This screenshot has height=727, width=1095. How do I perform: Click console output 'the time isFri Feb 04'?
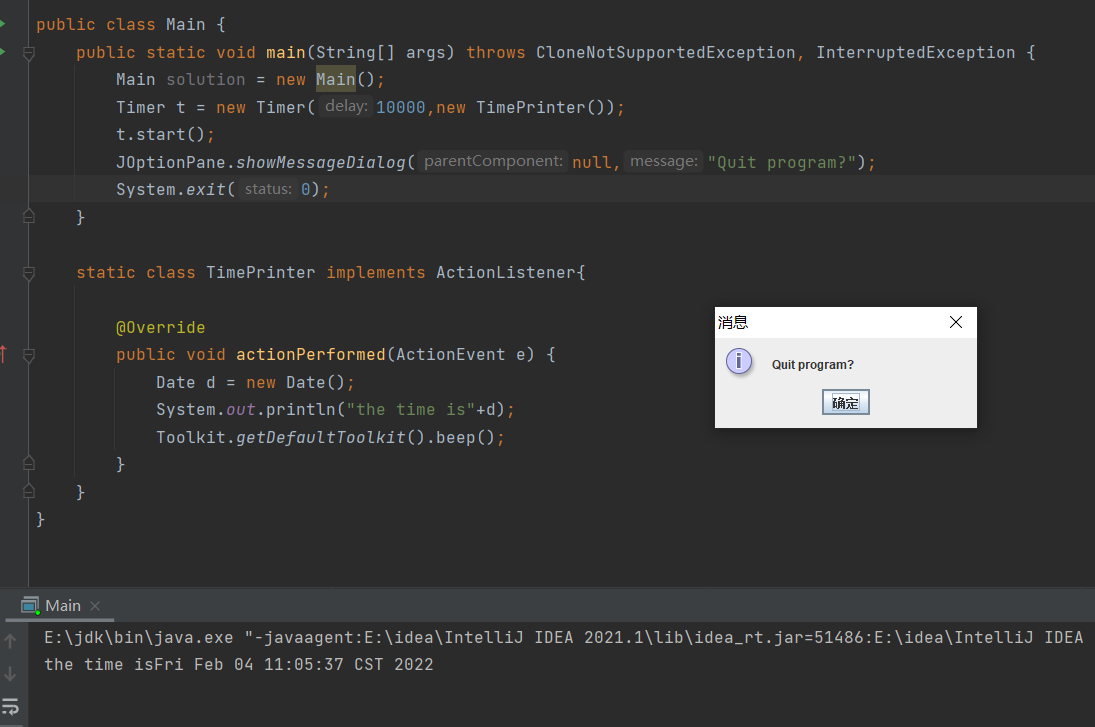(x=149, y=664)
